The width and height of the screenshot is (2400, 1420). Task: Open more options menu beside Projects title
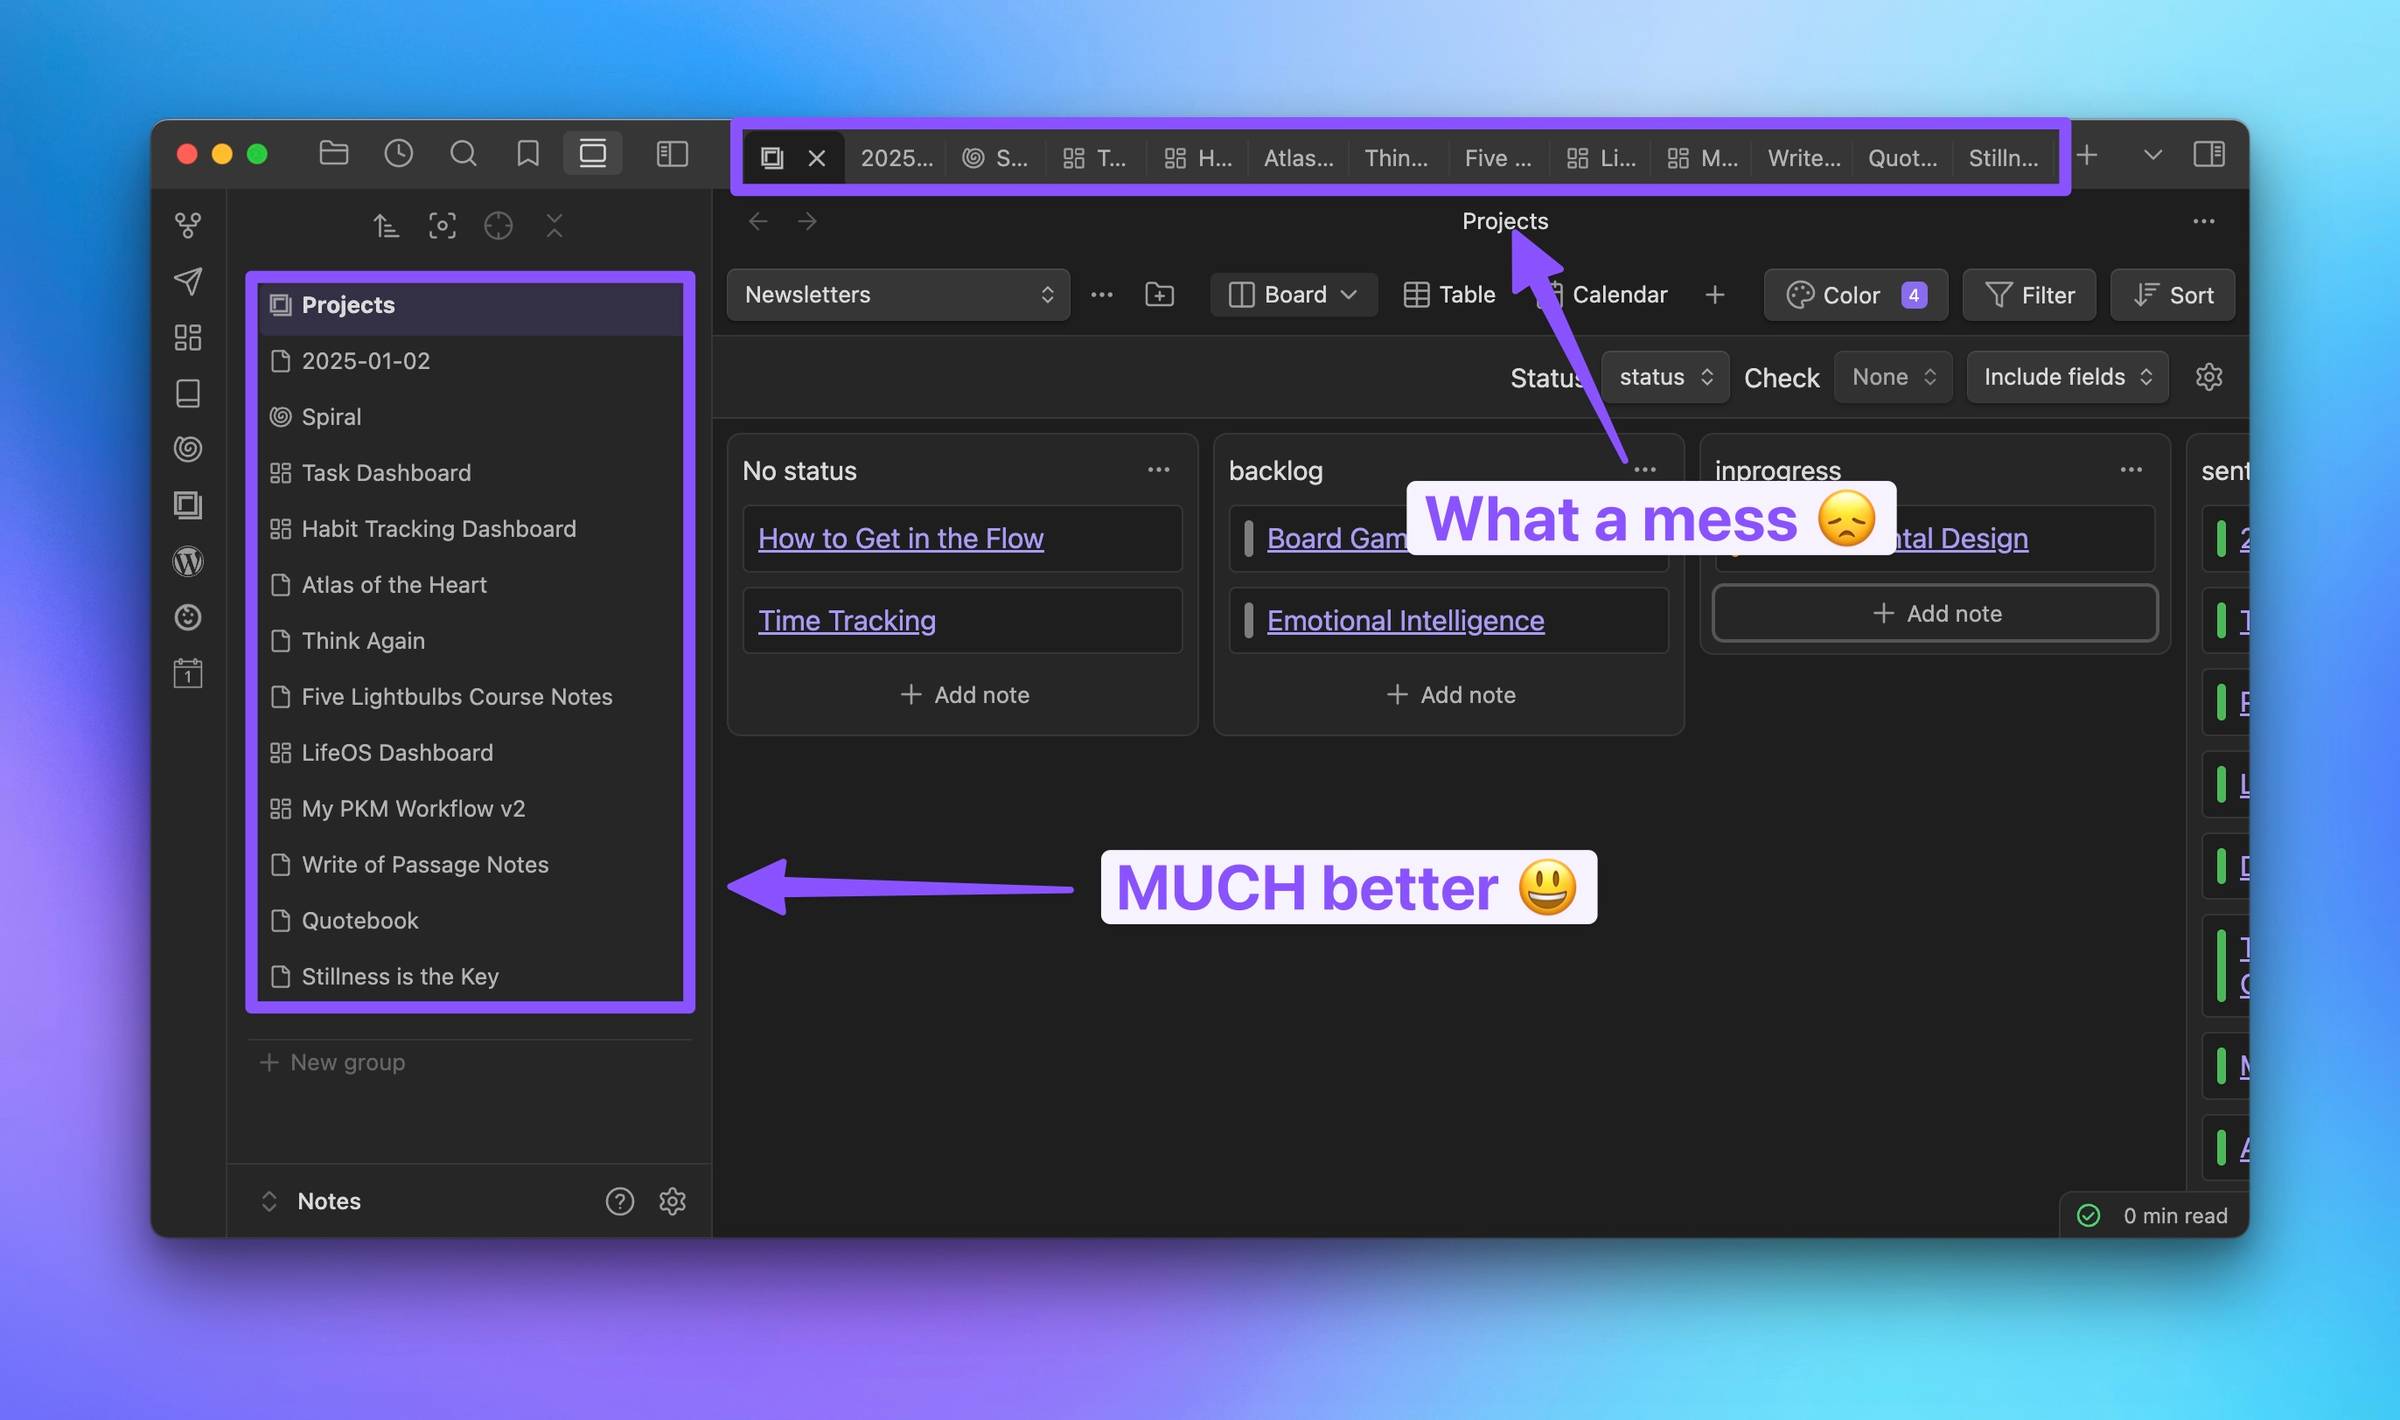point(2203,221)
